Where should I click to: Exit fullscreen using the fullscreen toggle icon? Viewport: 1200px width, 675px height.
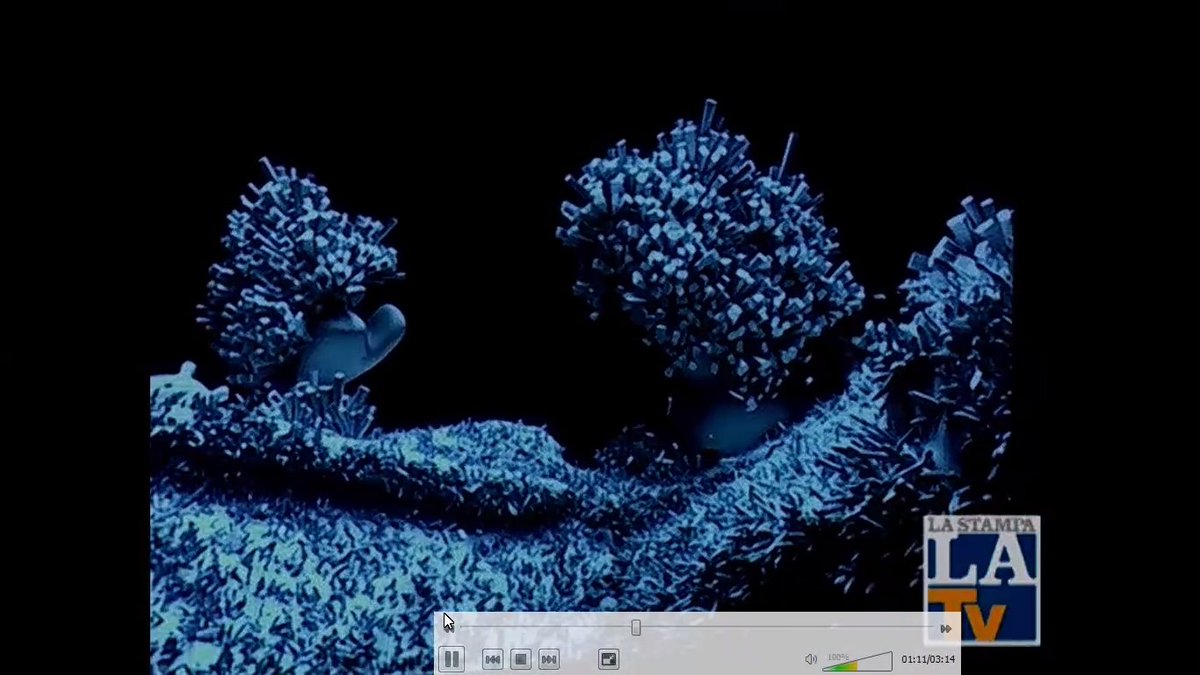[608, 659]
